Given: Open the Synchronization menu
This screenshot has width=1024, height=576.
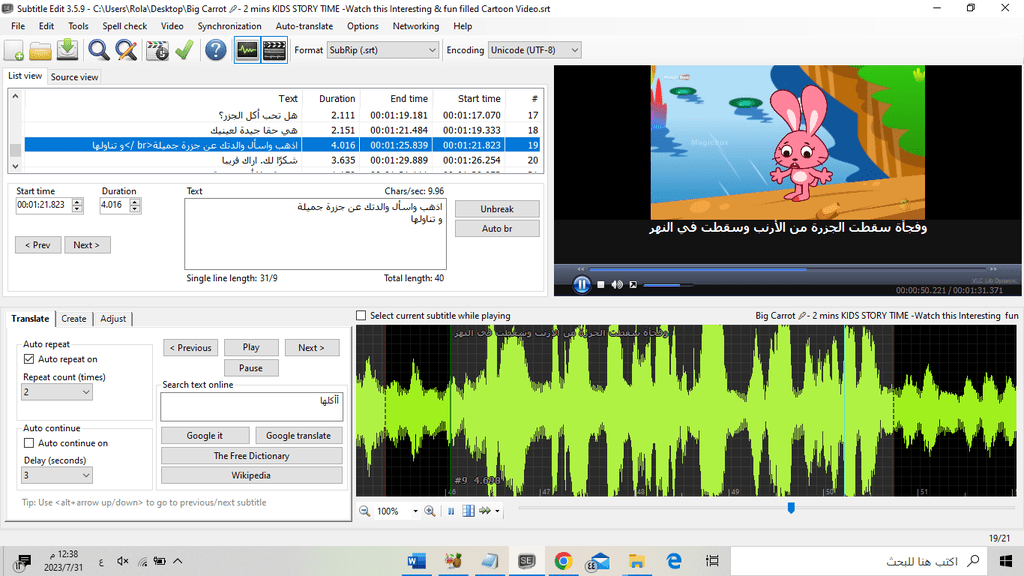Looking at the screenshot, I should (x=229, y=26).
